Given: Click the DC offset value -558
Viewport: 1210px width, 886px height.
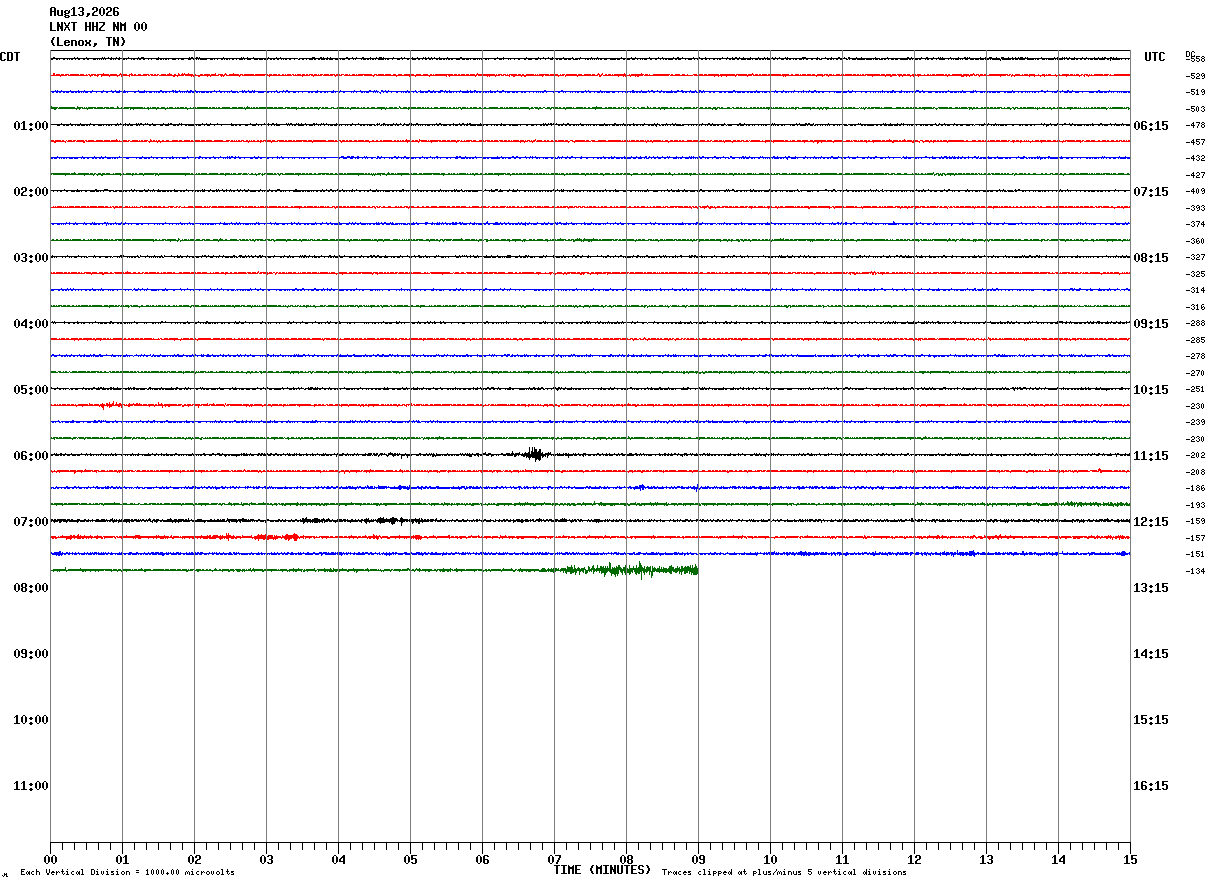Looking at the screenshot, I should [x=1195, y=59].
